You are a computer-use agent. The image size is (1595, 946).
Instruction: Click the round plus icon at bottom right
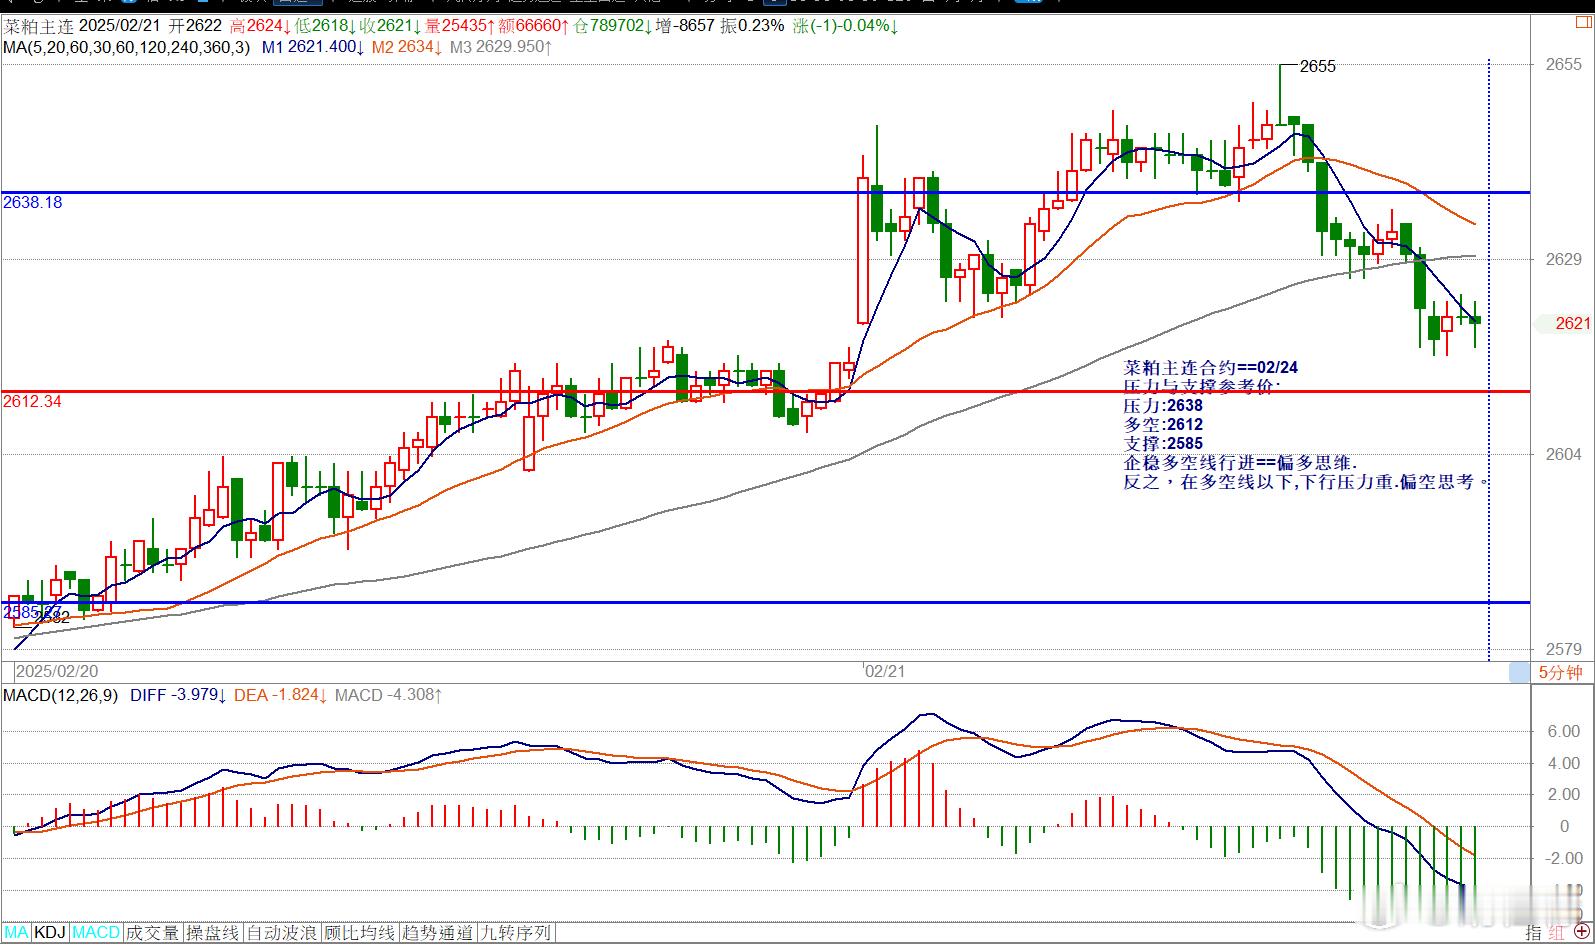1583,932
